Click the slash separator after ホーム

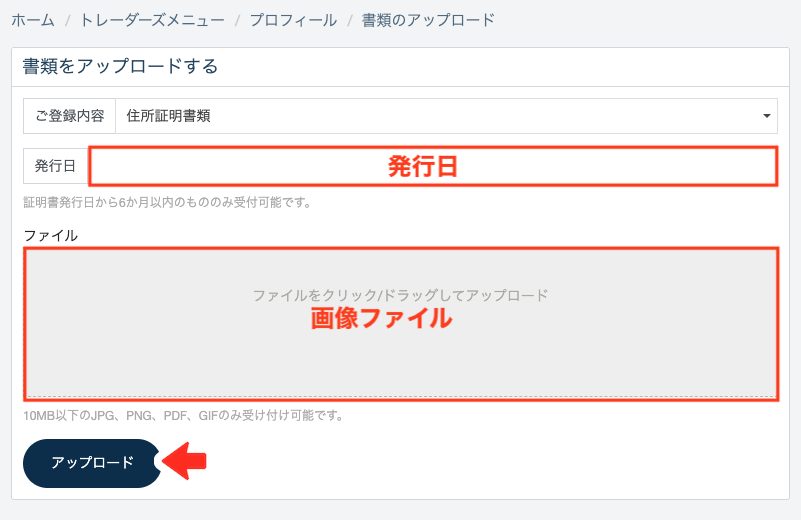pos(68,20)
